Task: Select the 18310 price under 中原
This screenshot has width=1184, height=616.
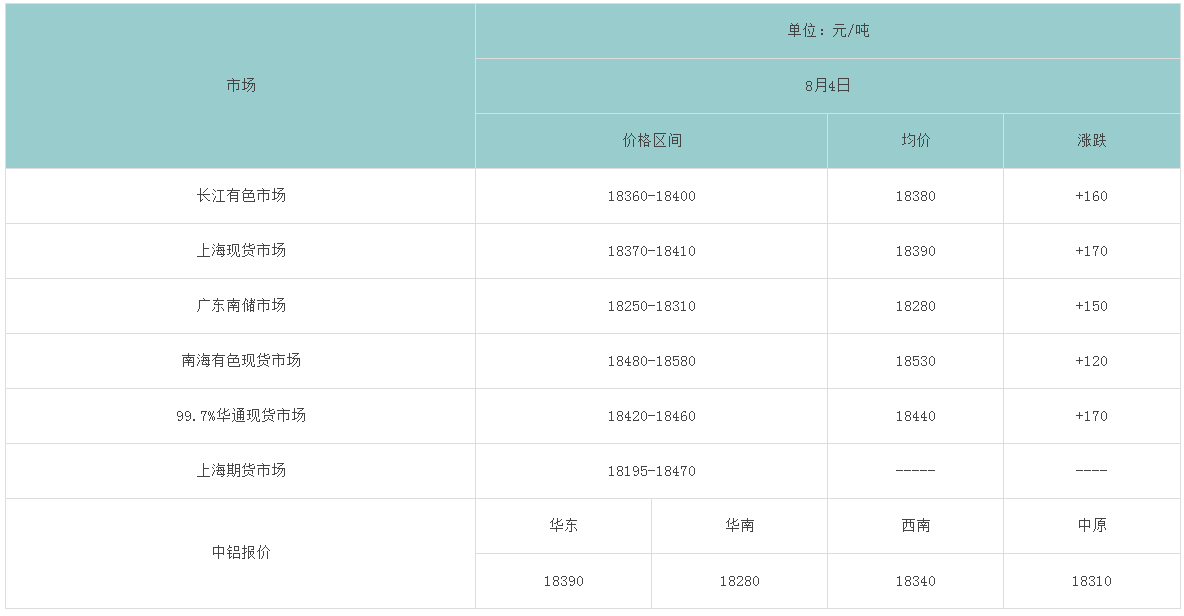Action: 1091,581
